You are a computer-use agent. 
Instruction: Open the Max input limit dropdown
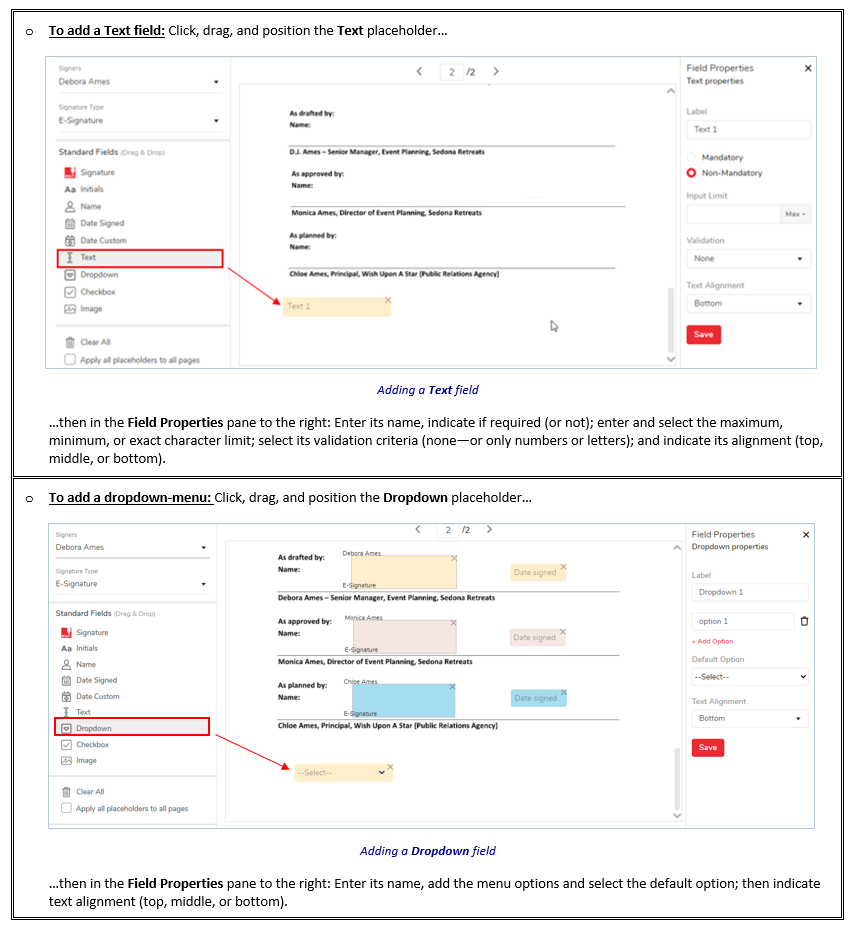(795, 214)
